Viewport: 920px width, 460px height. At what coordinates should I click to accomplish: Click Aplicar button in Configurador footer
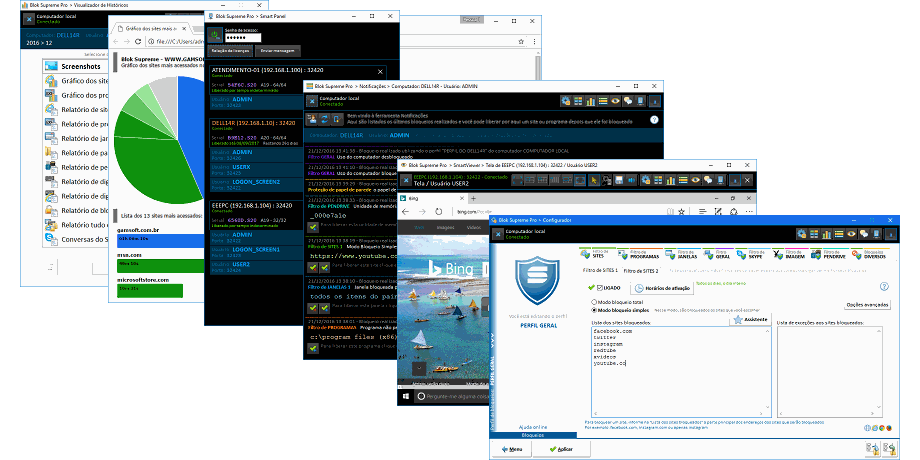click(561, 449)
